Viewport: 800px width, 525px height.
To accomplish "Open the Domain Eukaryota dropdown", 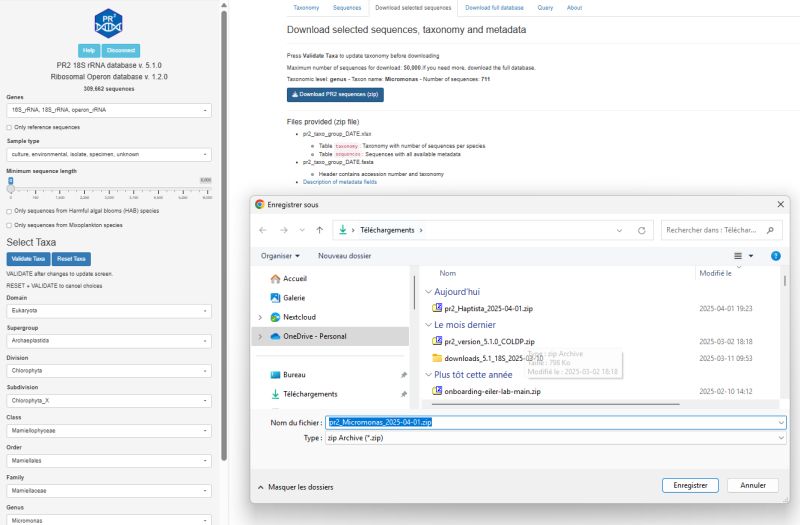I will 109,311.
